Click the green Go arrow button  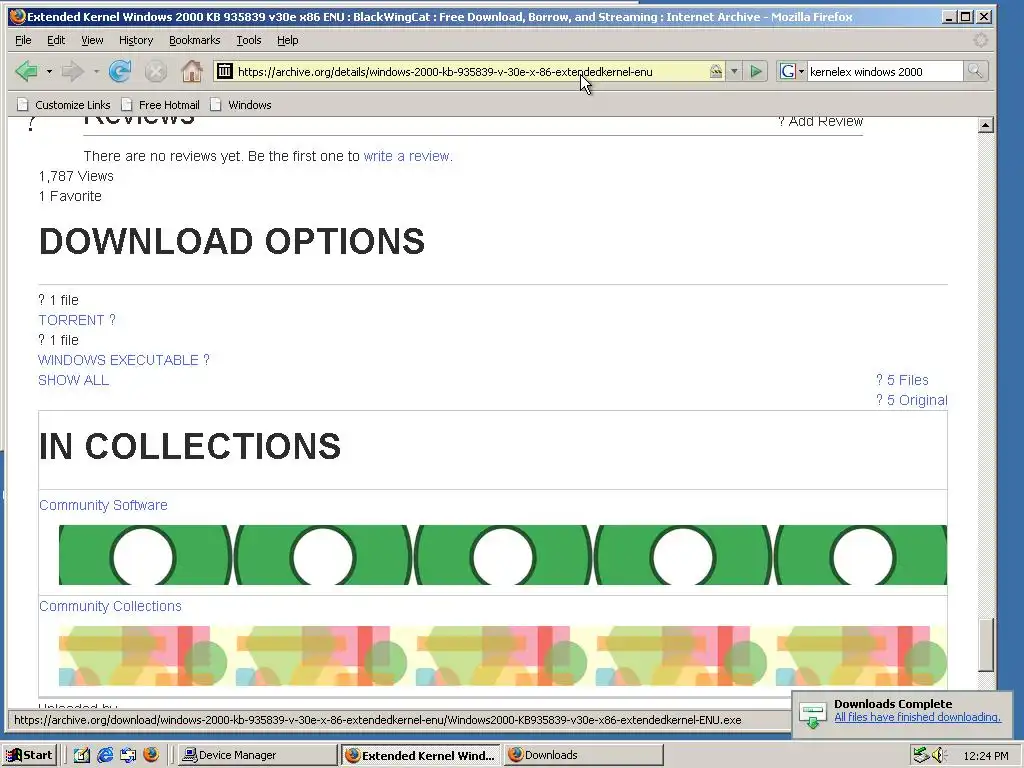click(756, 71)
